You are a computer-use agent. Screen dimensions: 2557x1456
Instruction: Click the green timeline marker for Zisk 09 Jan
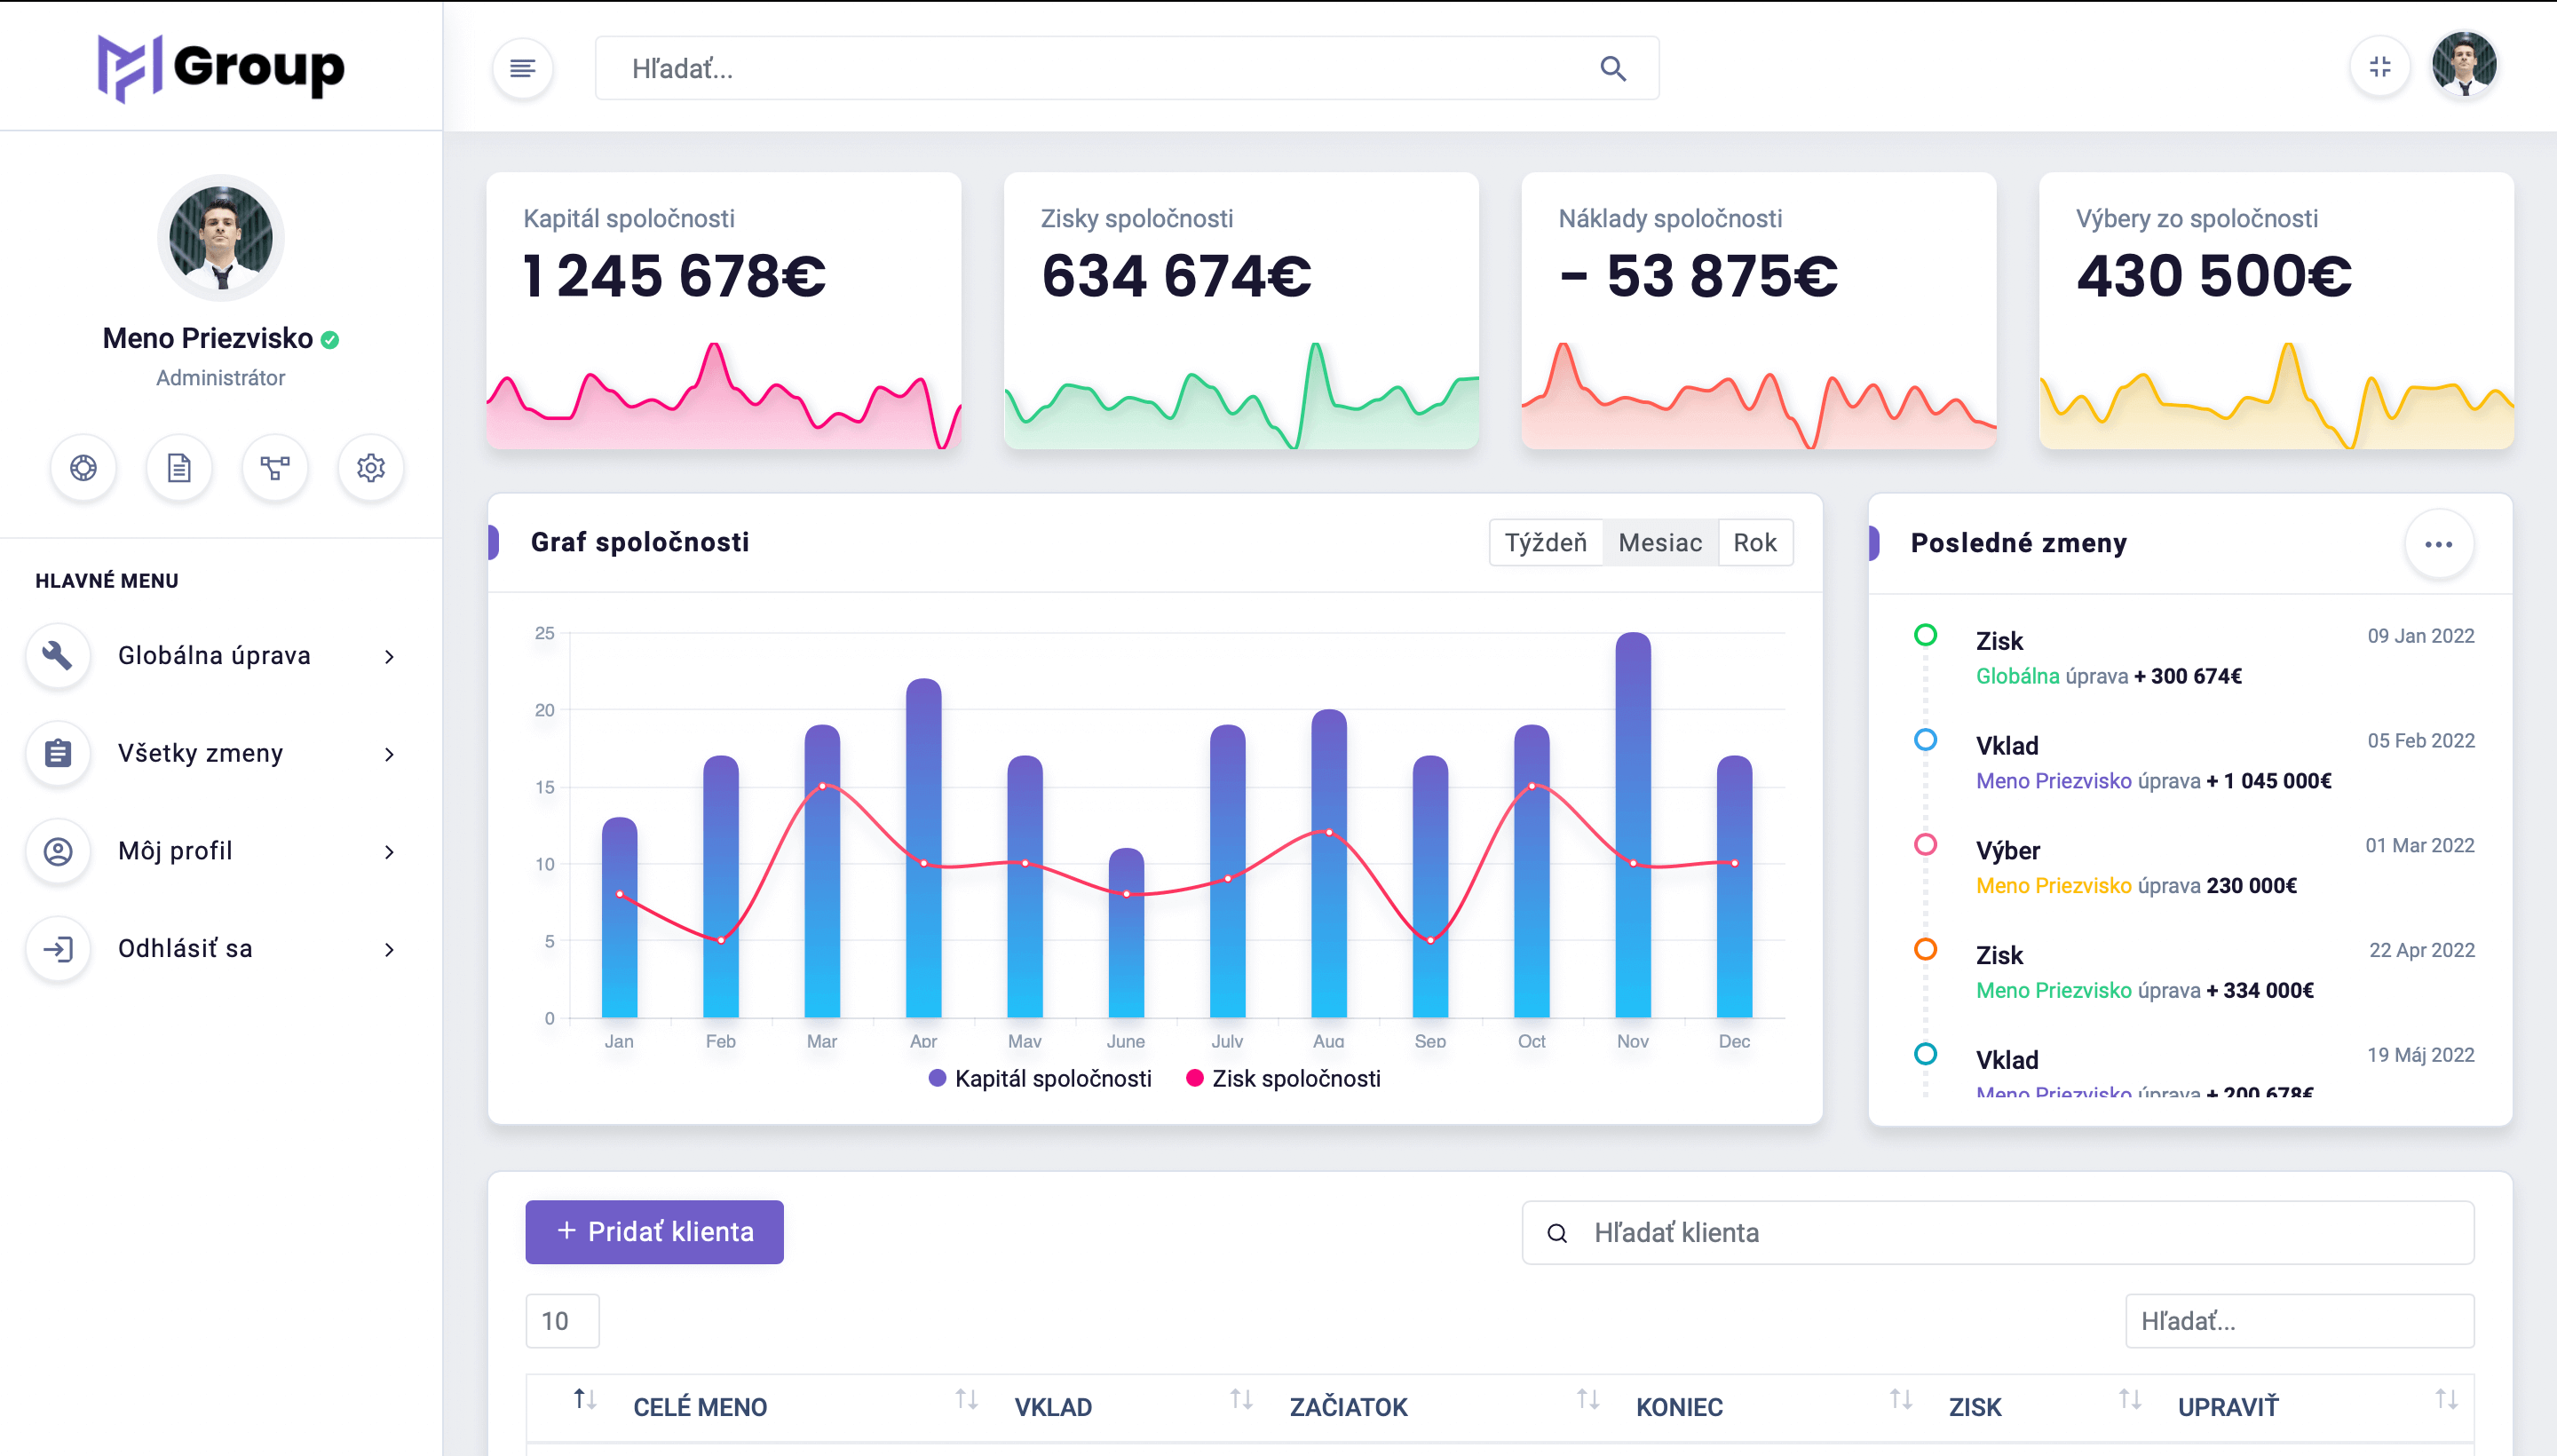click(1925, 635)
